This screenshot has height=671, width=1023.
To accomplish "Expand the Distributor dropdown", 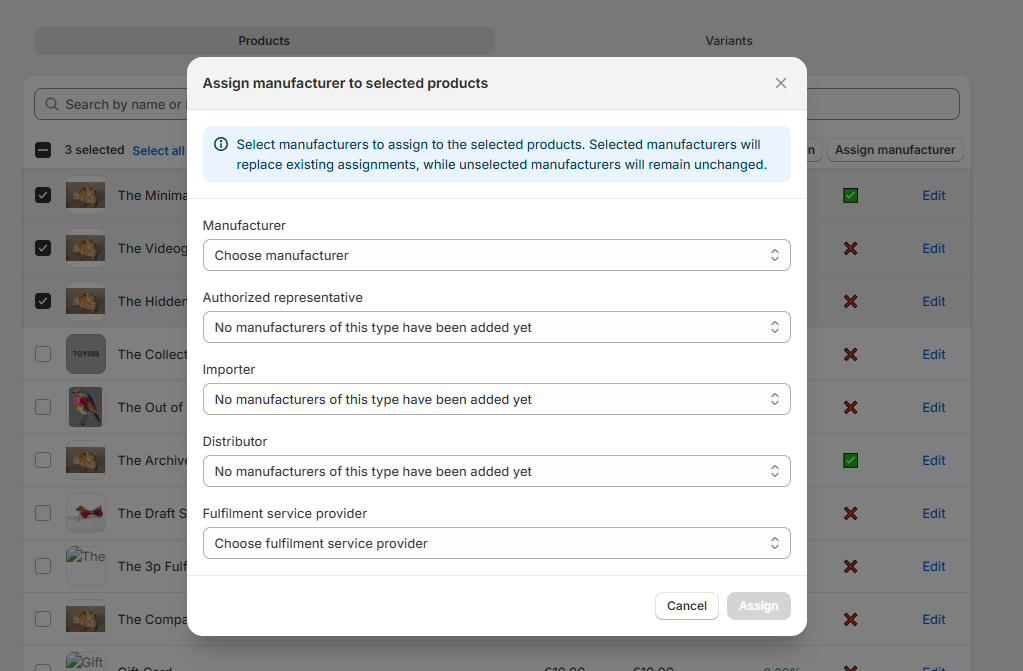I will tap(496, 471).
